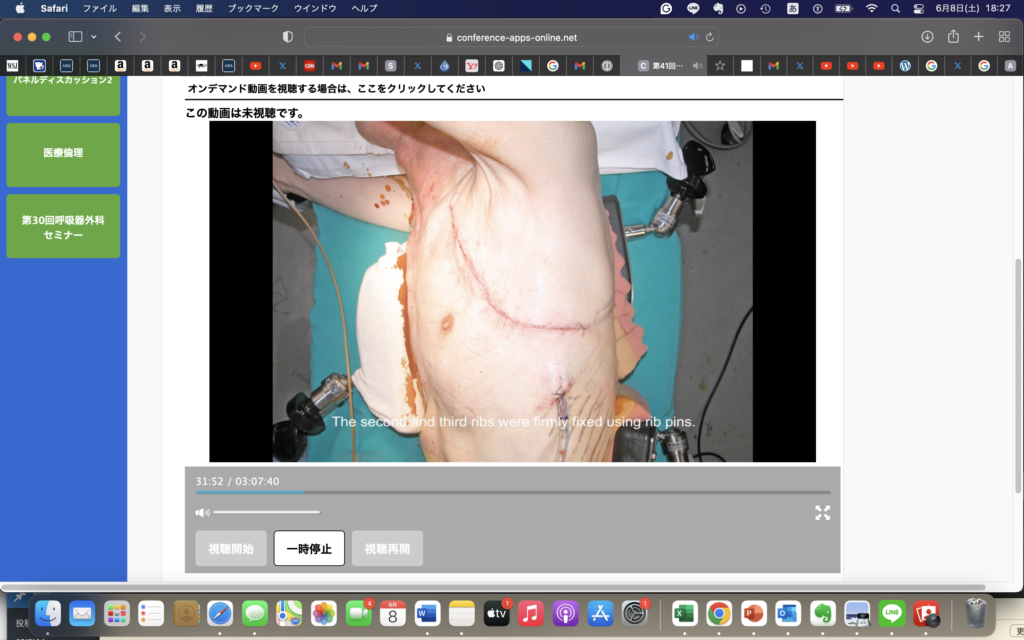The width and height of the screenshot is (1024, 640).
Task: Adjust the volume slider bar
Action: [267, 512]
